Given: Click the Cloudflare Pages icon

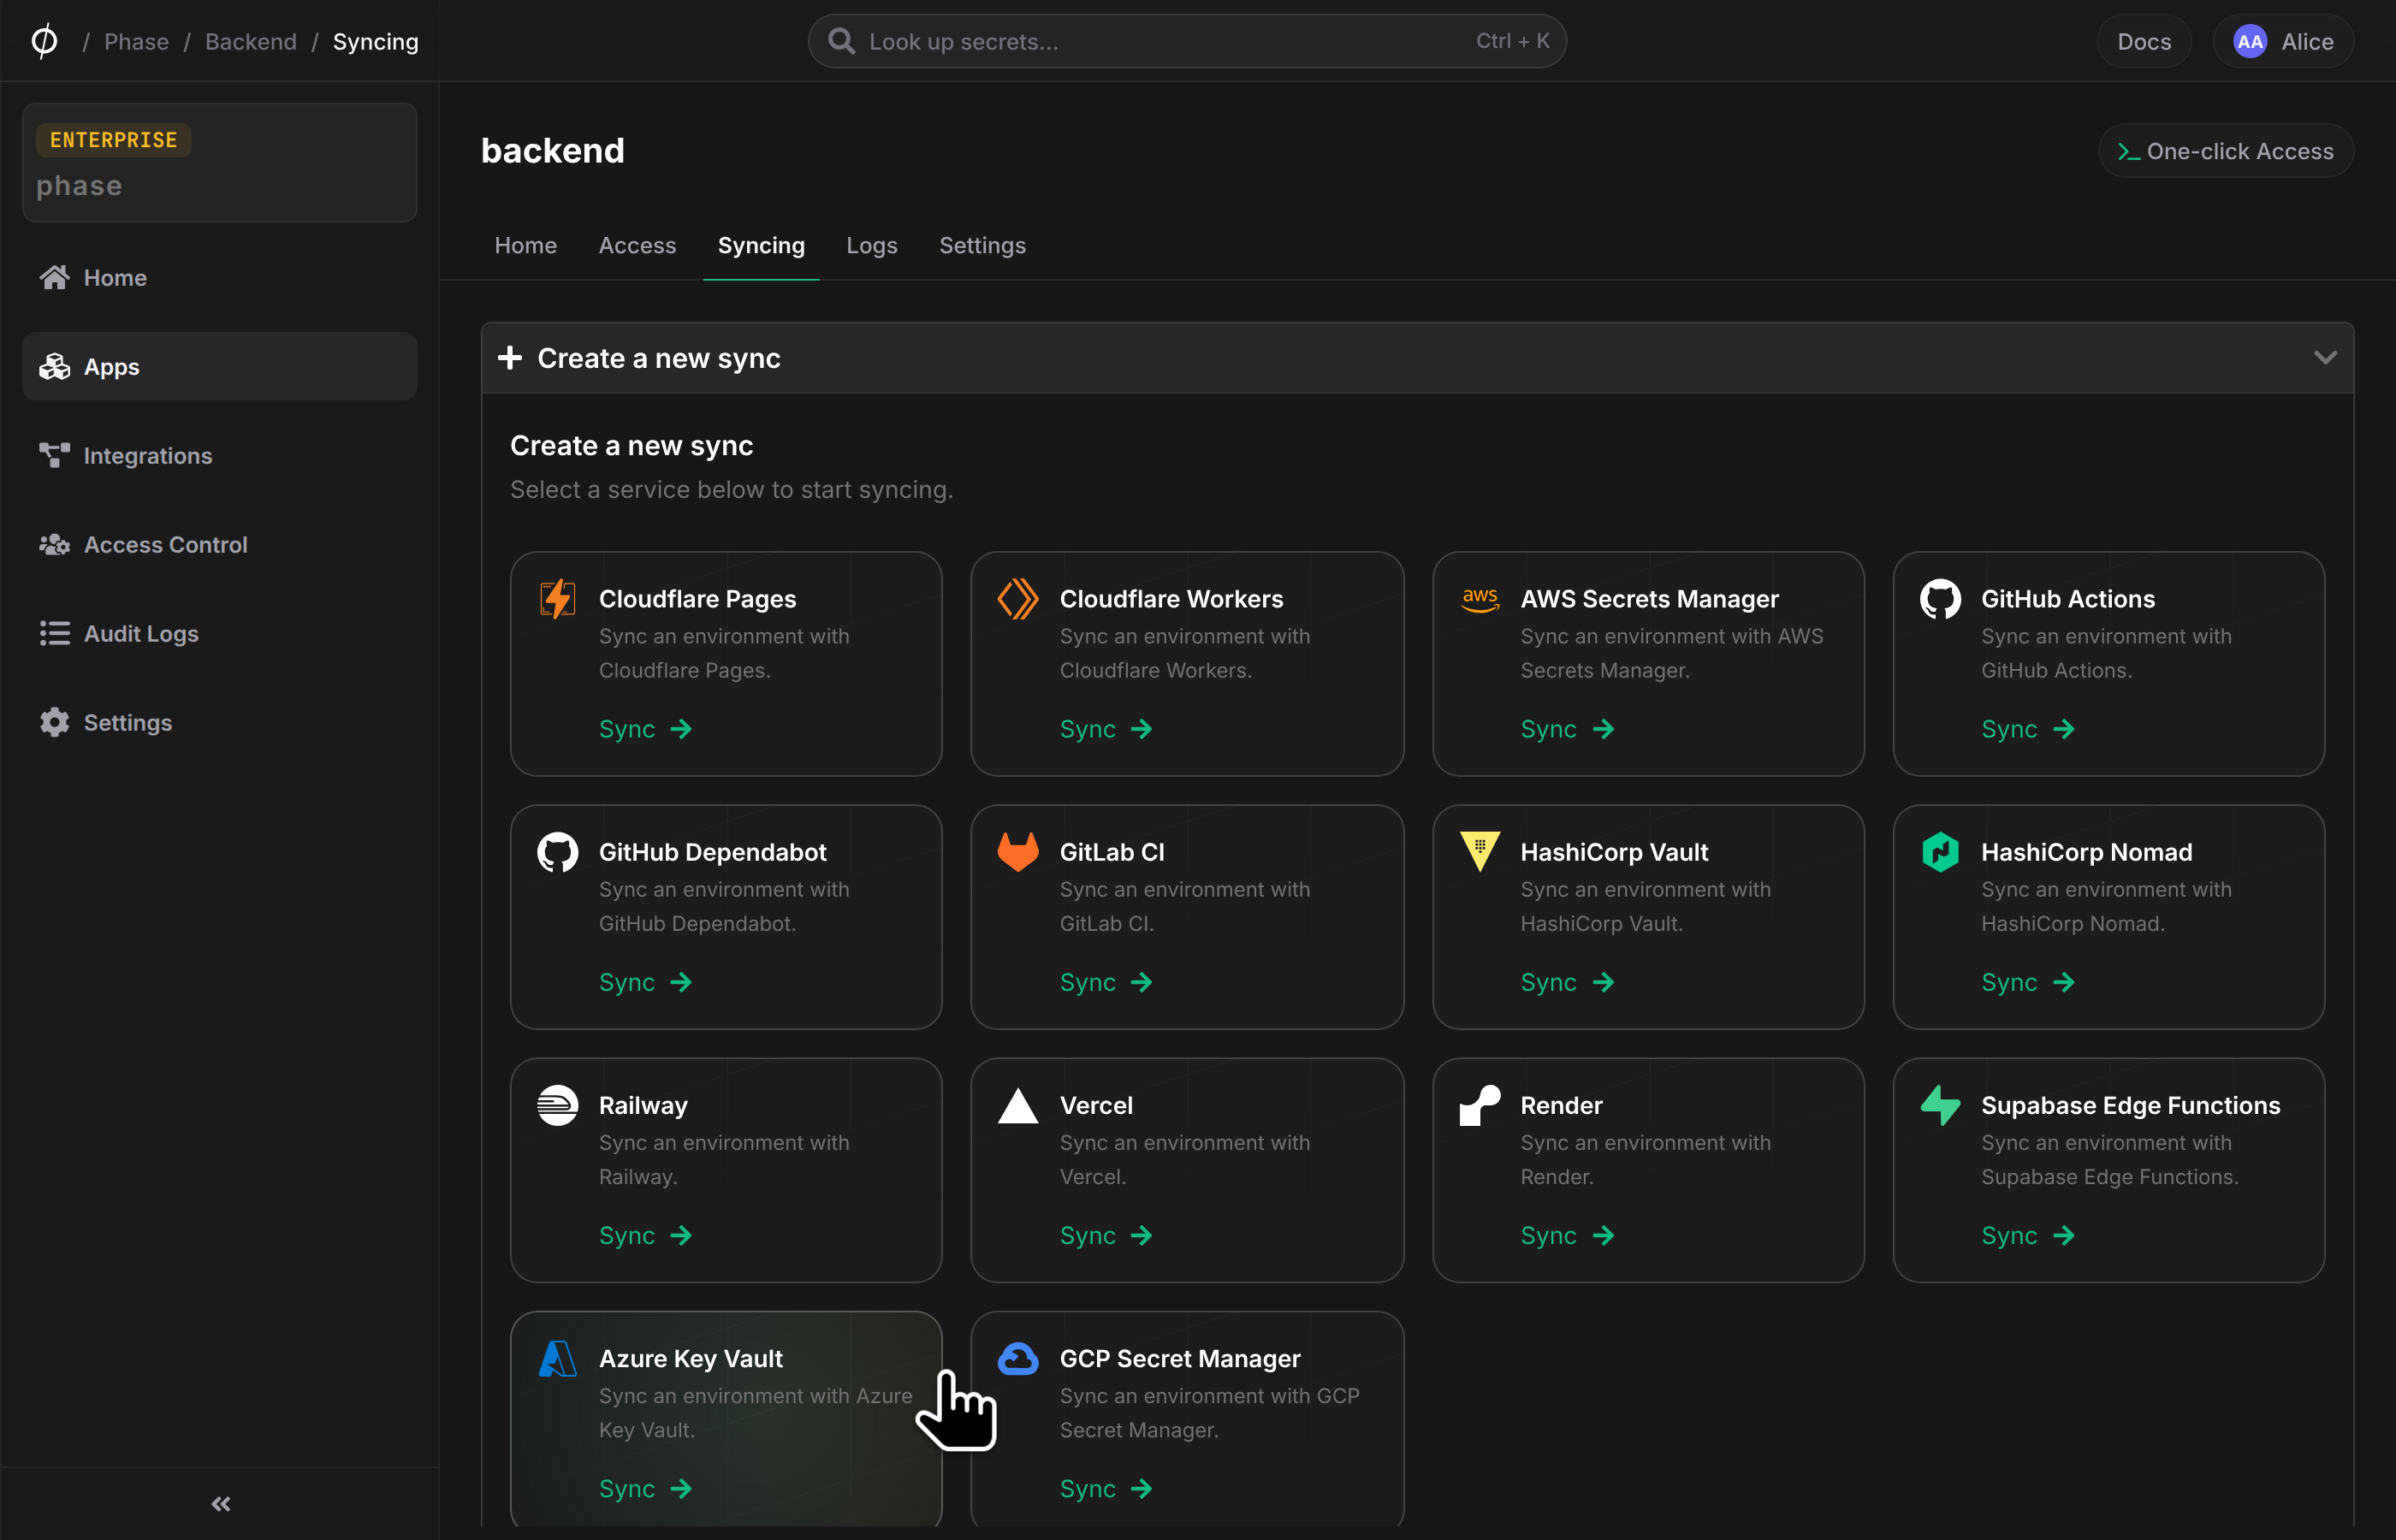Looking at the screenshot, I should 557,599.
